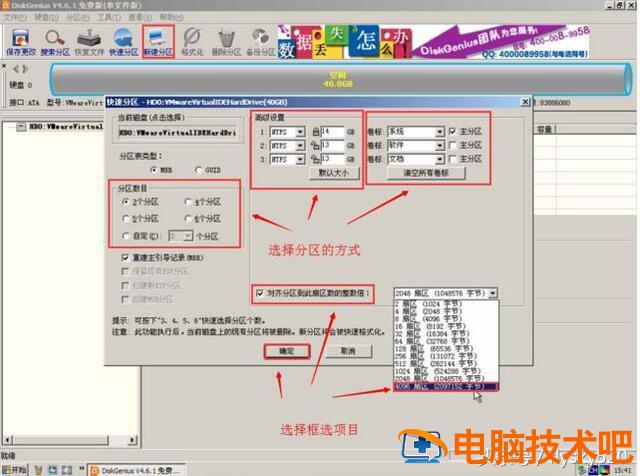Select the 快速分区 quick partition toolbar icon

coord(123,42)
